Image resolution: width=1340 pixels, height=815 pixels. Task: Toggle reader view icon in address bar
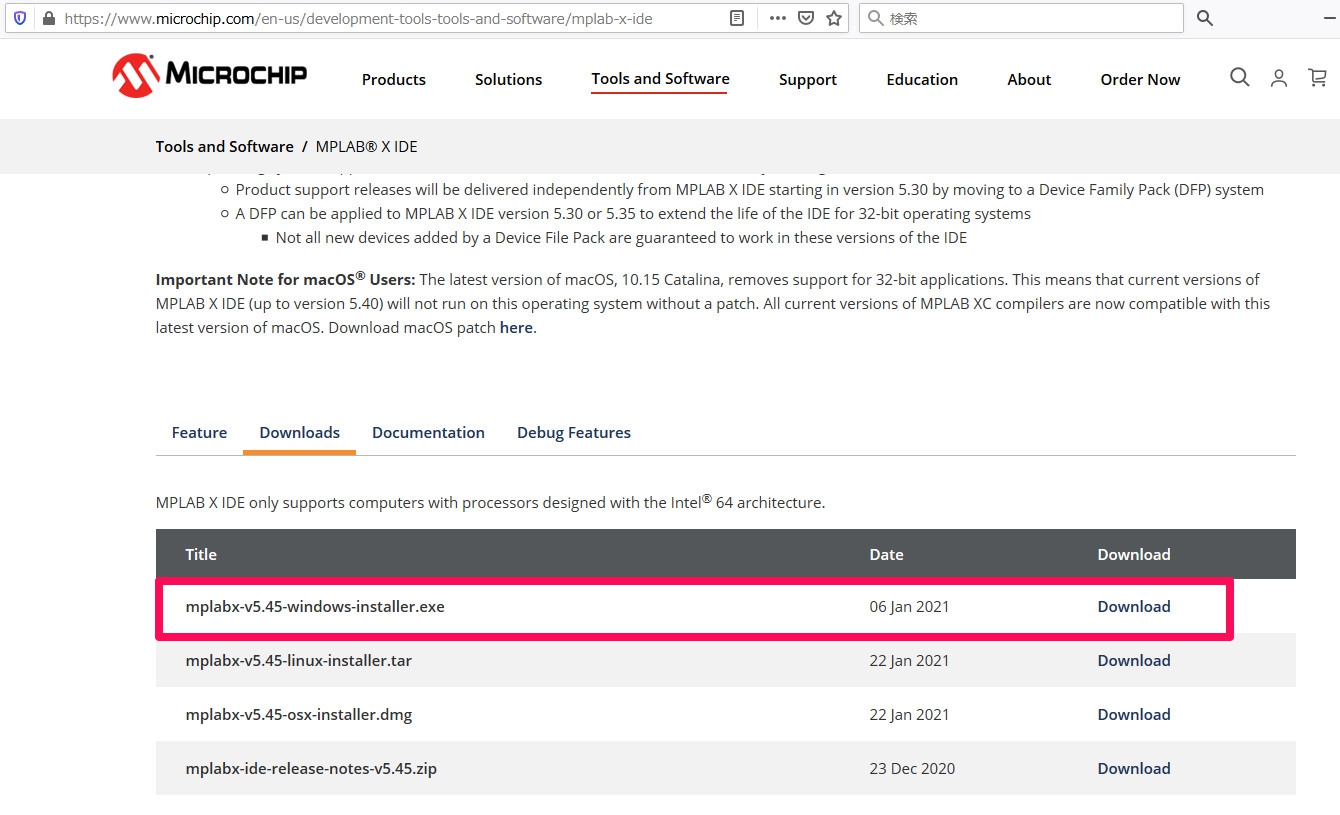point(737,18)
